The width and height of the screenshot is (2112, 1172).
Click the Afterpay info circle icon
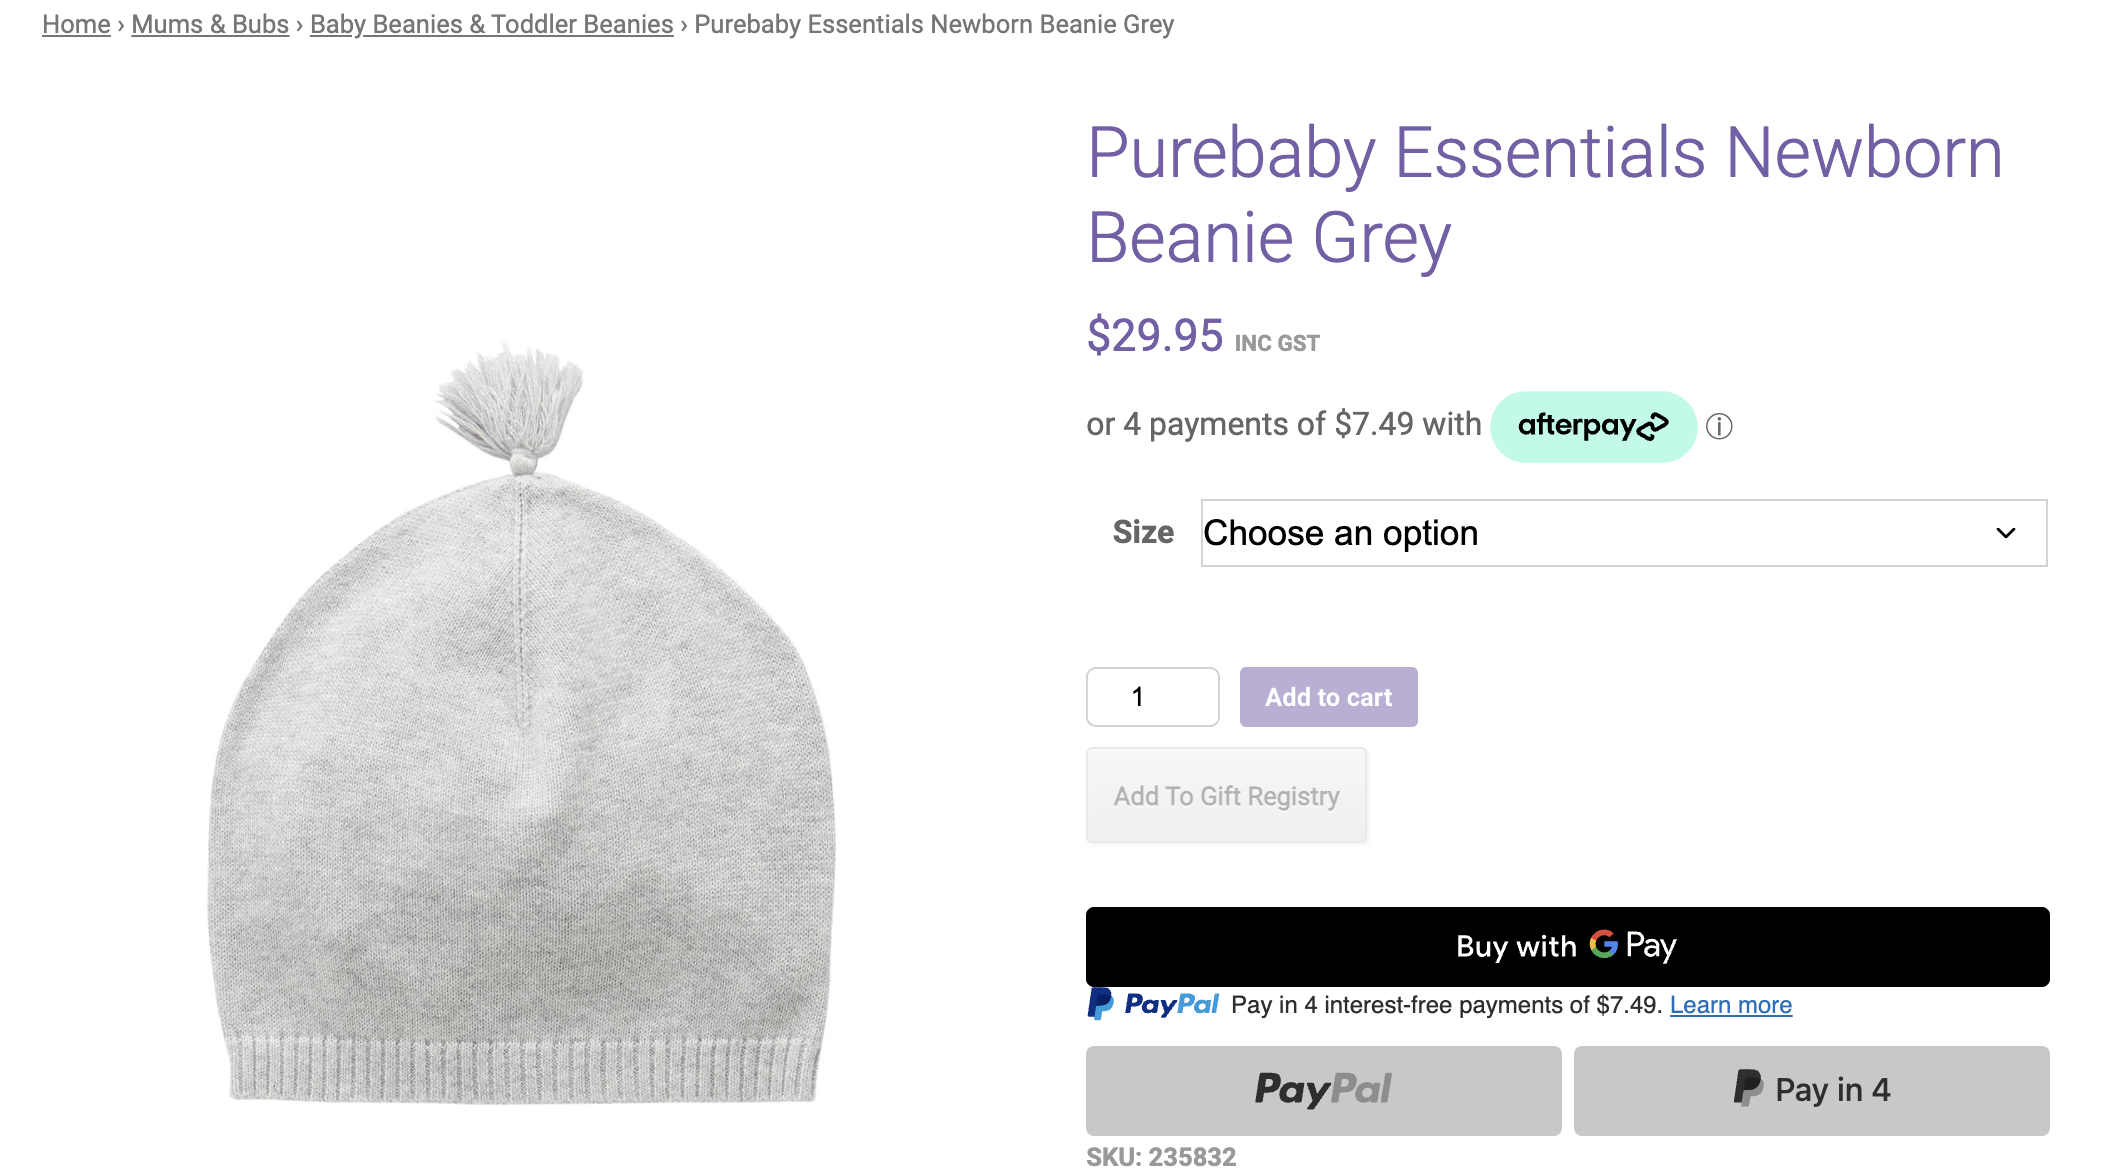[x=1719, y=427]
